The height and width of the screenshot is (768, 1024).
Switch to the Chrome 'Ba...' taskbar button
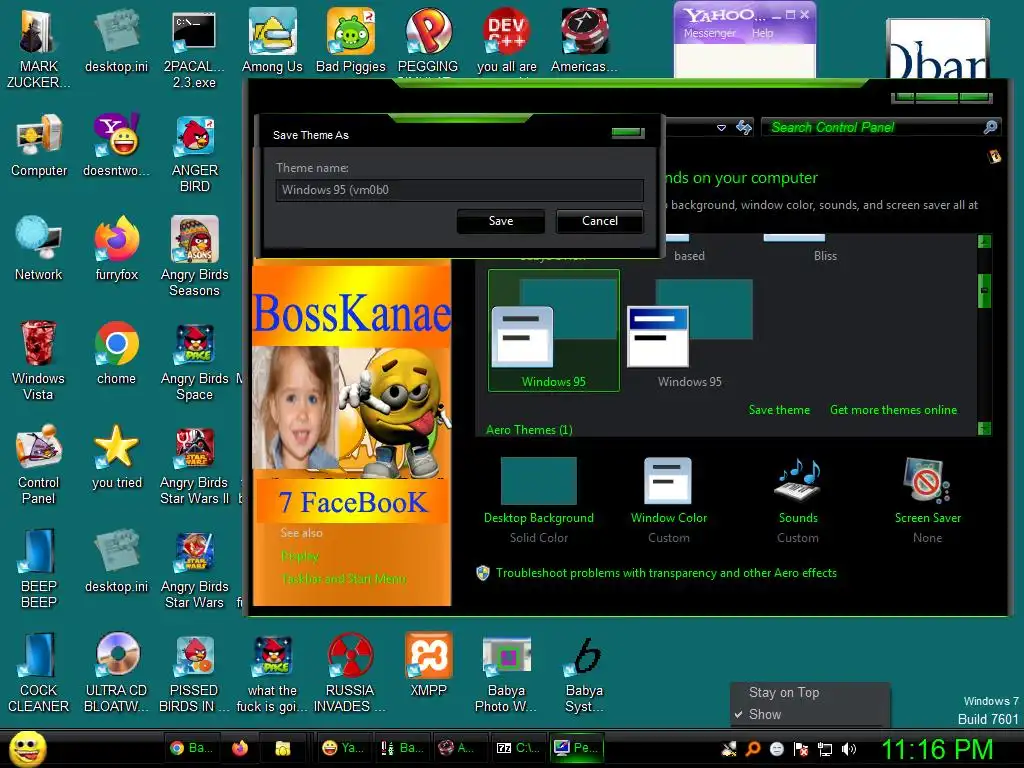tap(191, 748)
